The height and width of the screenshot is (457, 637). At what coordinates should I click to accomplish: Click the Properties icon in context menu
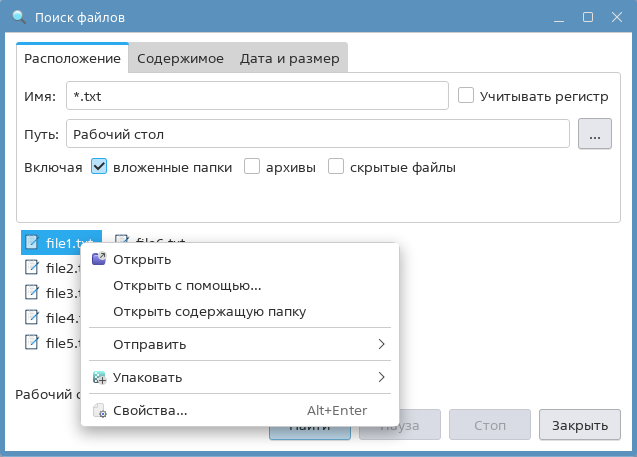point(98,411)
